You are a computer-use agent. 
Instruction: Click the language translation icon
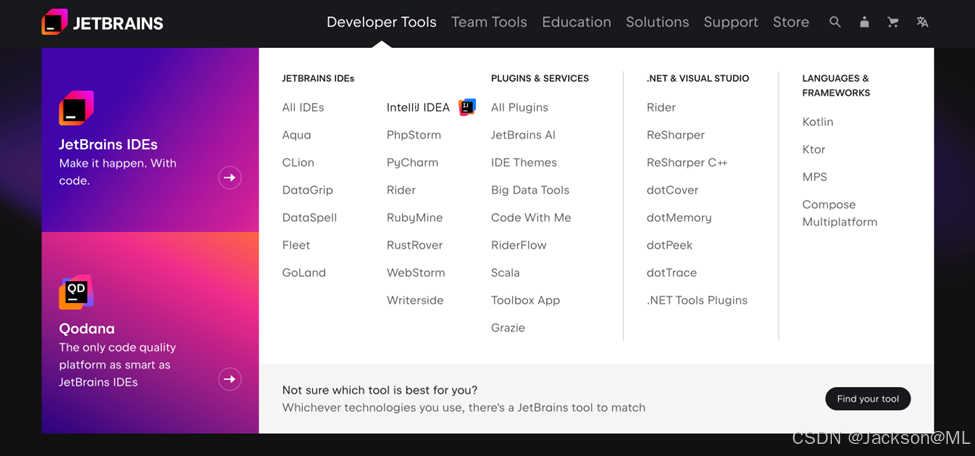(x=922, y=22)
